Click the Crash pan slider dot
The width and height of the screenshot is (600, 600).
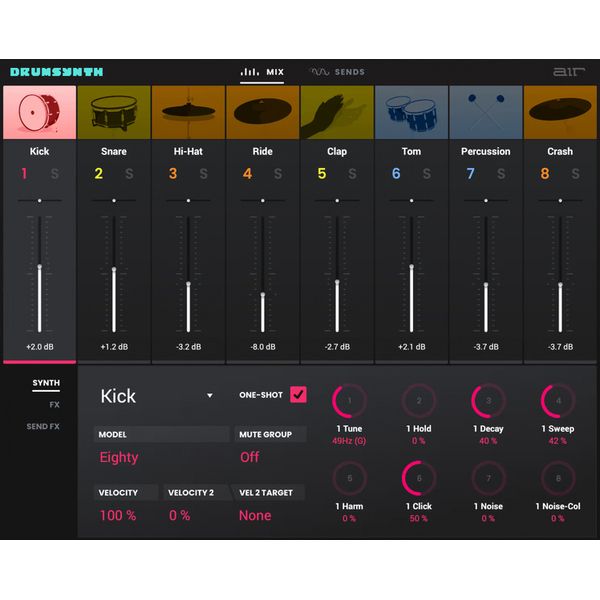pyautogui.click(x=560, y=201)
